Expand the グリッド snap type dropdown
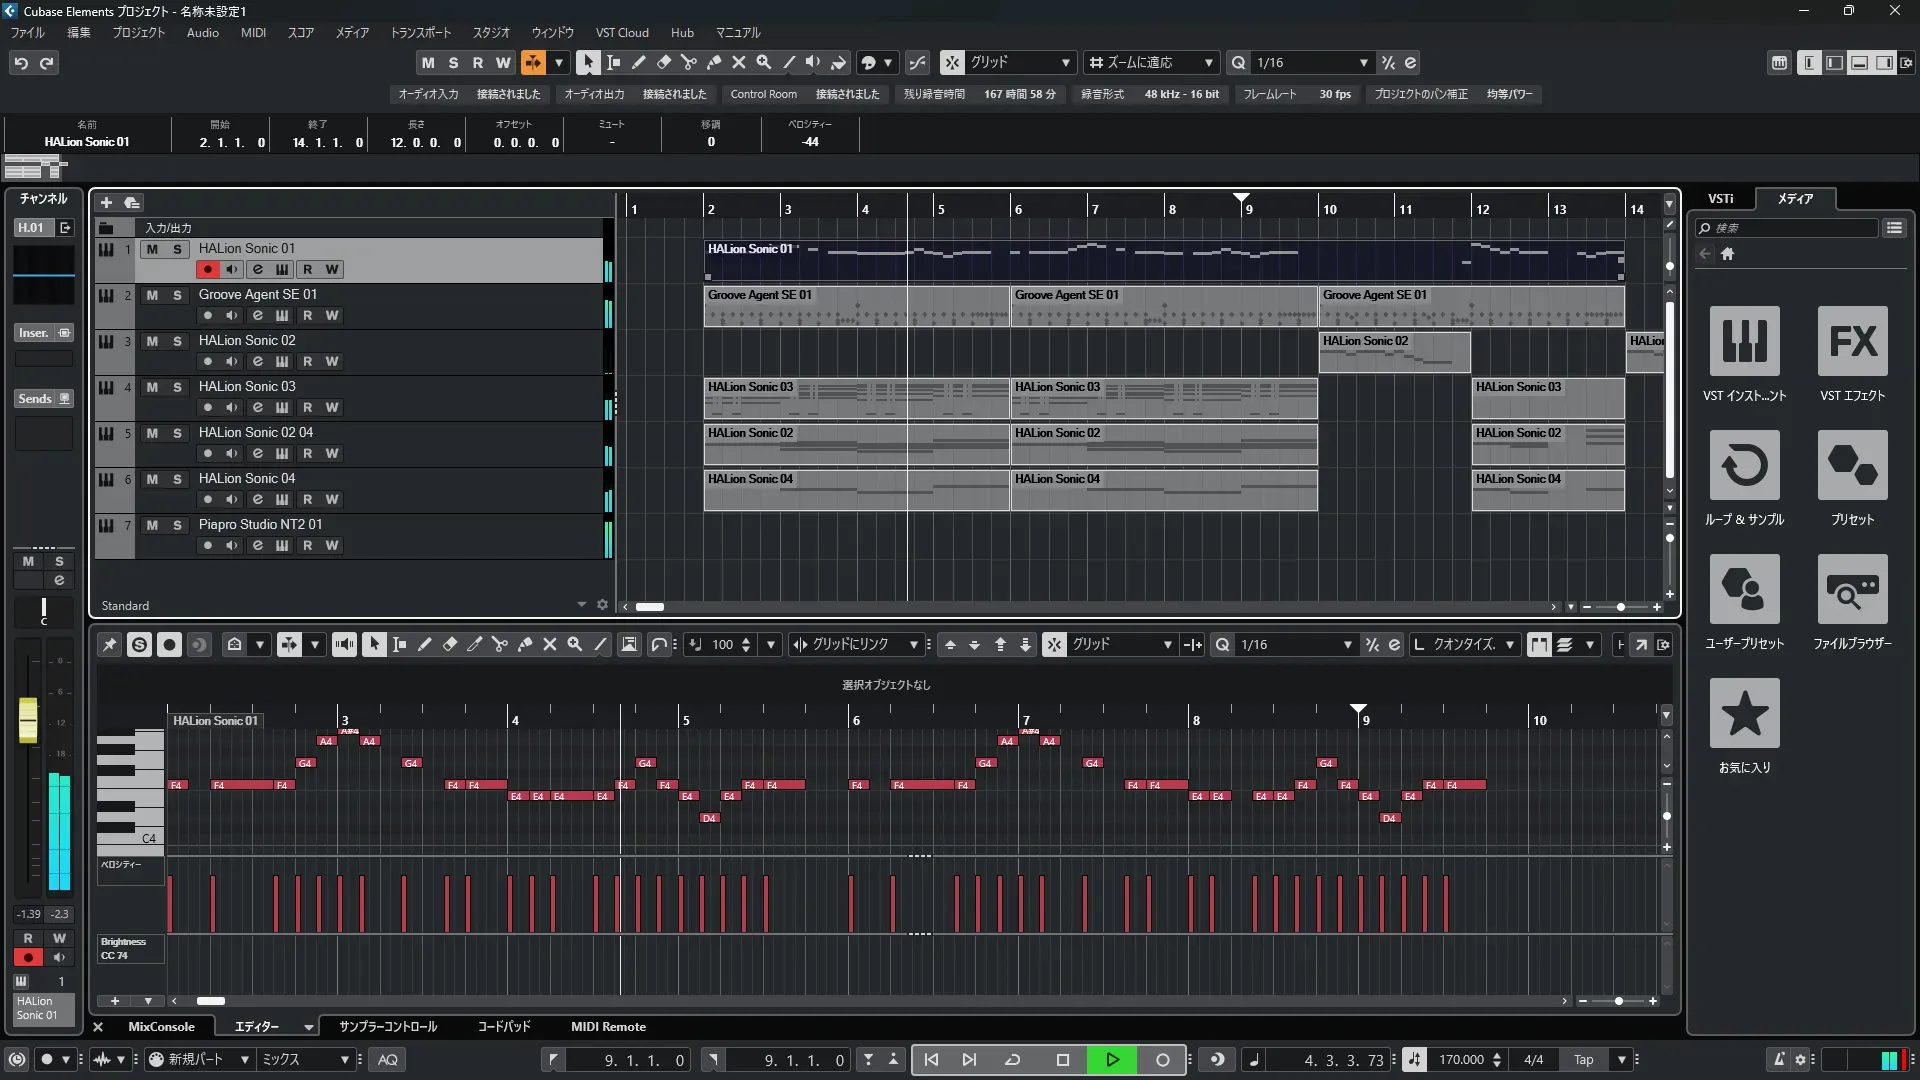The height and width of the screenshot is (1080, 1920). coord(1066,63)
